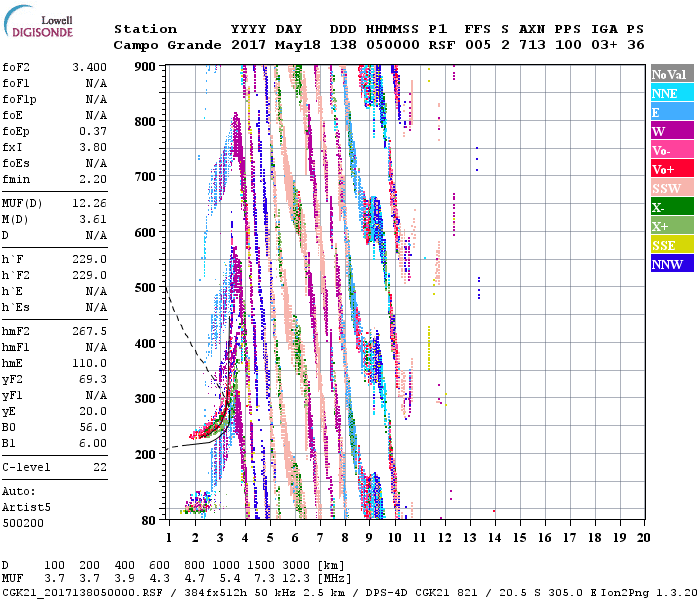Click the 20 MHz frequency axis label
The height and width of the screenshot is (600, 700).
643,538
